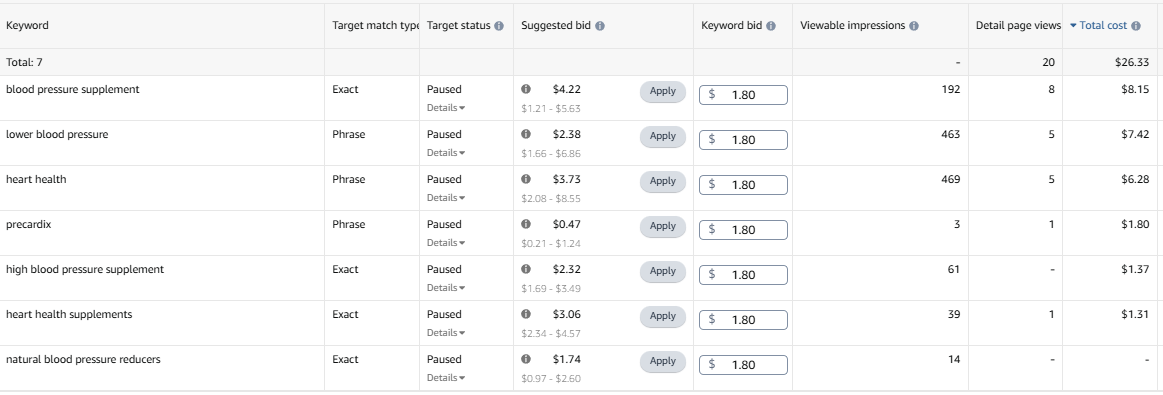
Task: Expand Details for high blood pressure supplement
Action: (x=446, y=288)
